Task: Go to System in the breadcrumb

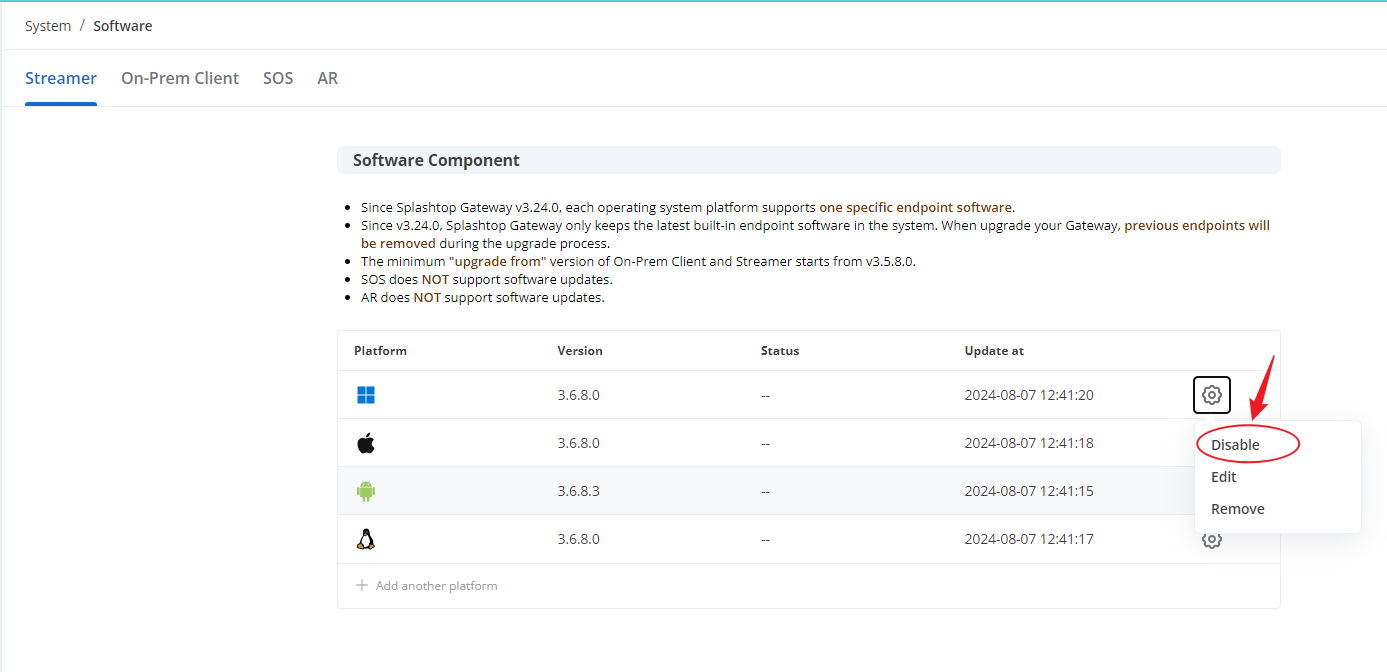Action: click(48, 26)
